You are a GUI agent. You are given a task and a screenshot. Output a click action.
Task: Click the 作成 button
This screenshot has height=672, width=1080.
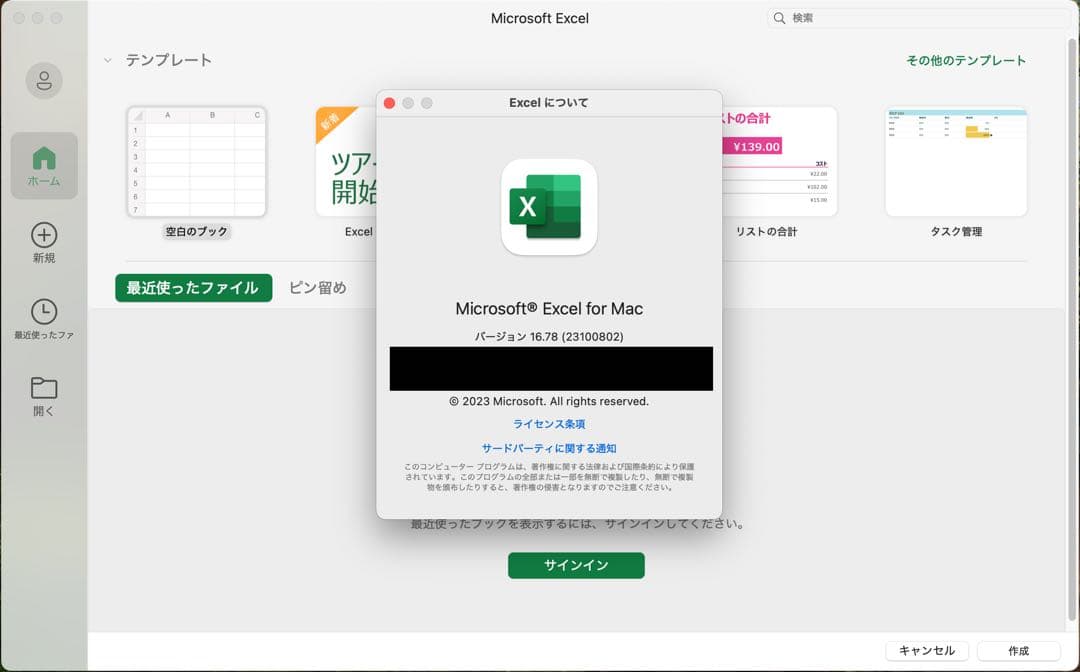click(1019, 651)
